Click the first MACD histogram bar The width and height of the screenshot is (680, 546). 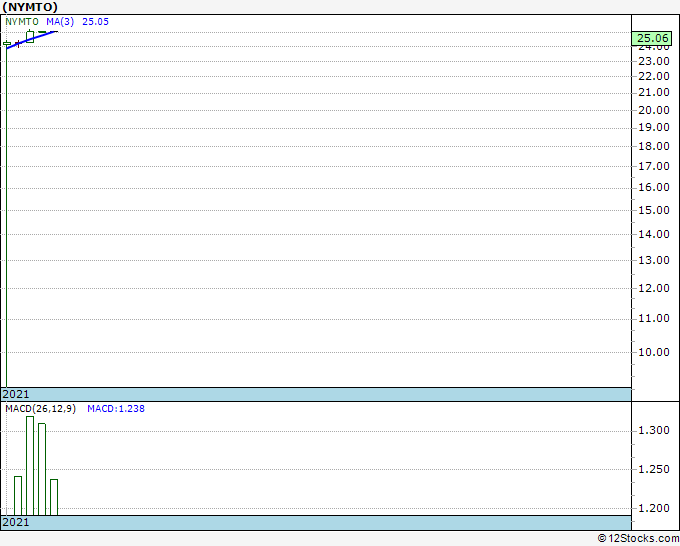pos(18,496)
